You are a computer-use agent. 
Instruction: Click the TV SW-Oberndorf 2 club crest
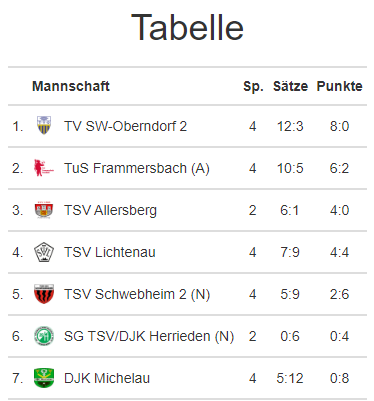tap(44, 125)
